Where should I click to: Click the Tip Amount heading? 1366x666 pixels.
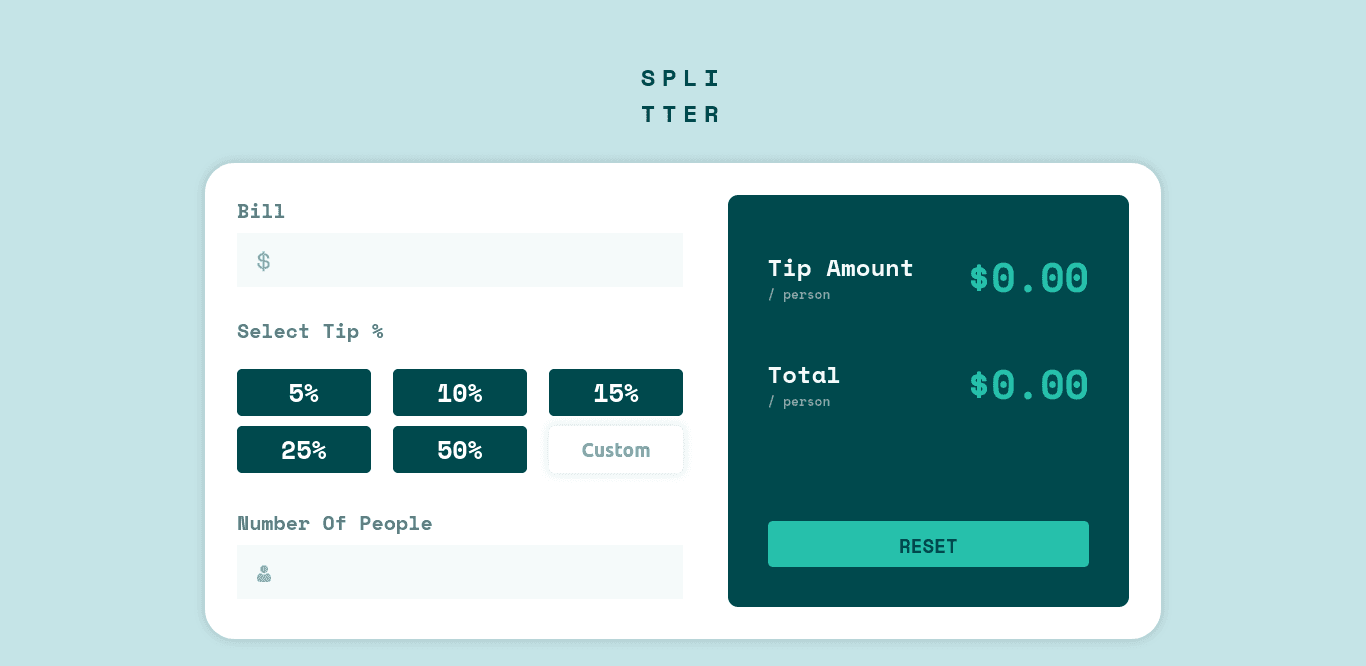[x=841, y=268]
